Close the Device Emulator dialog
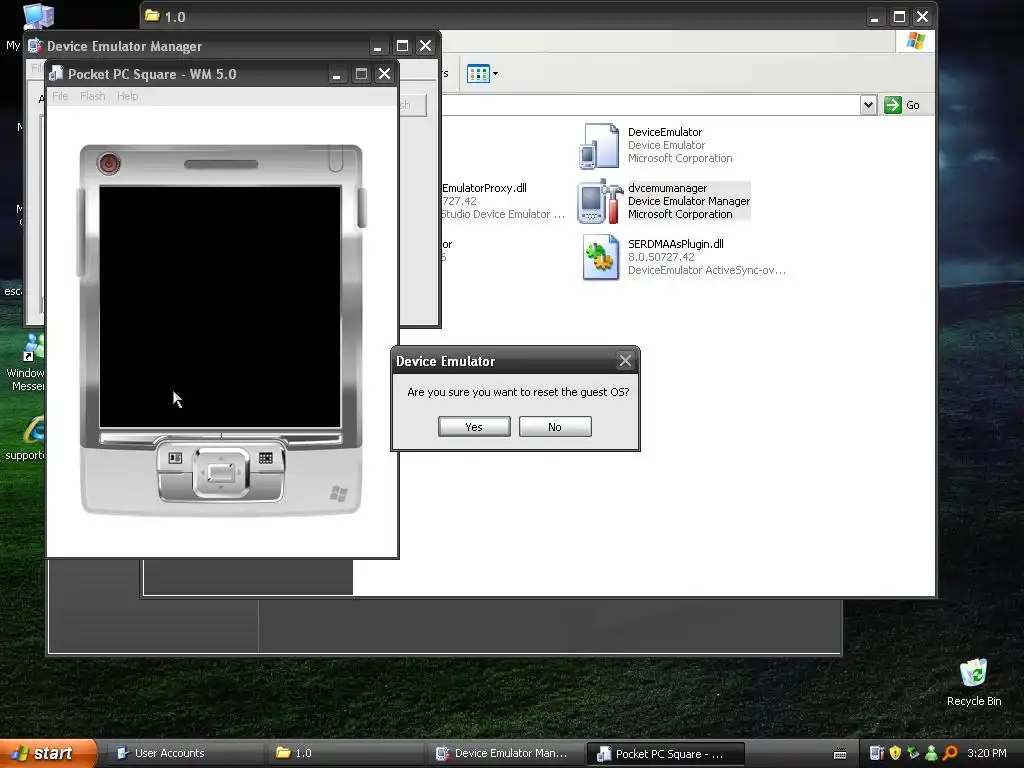This screenshot has width=1024, height=768. pos(625,360)
